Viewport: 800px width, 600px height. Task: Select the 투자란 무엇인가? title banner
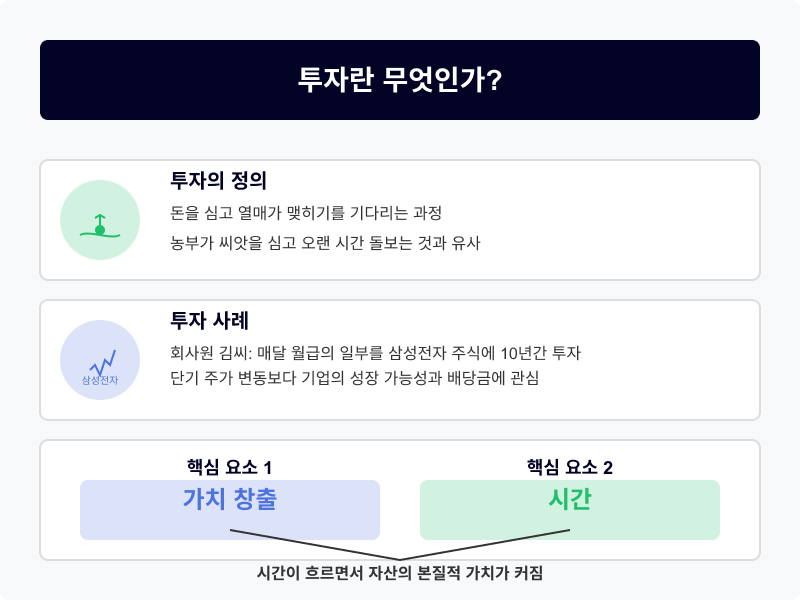[x=400, y=80]
